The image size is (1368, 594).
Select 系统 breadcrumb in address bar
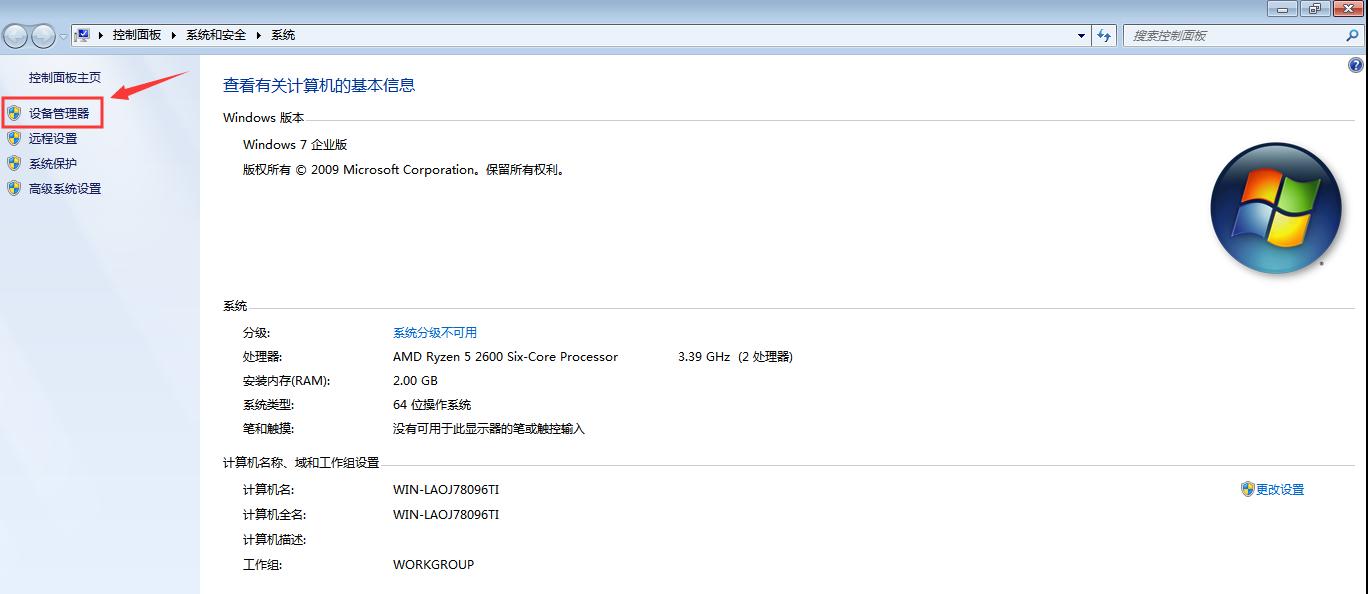(x=283, y=35)
